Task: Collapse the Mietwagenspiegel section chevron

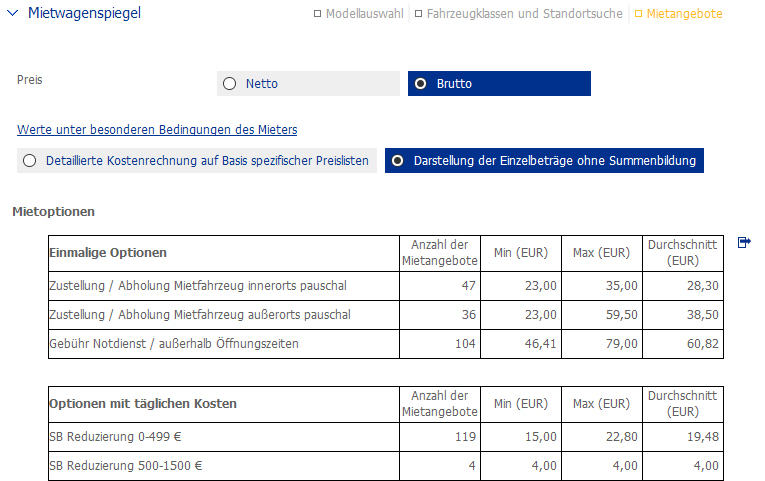Action: [x=12, y=14]
